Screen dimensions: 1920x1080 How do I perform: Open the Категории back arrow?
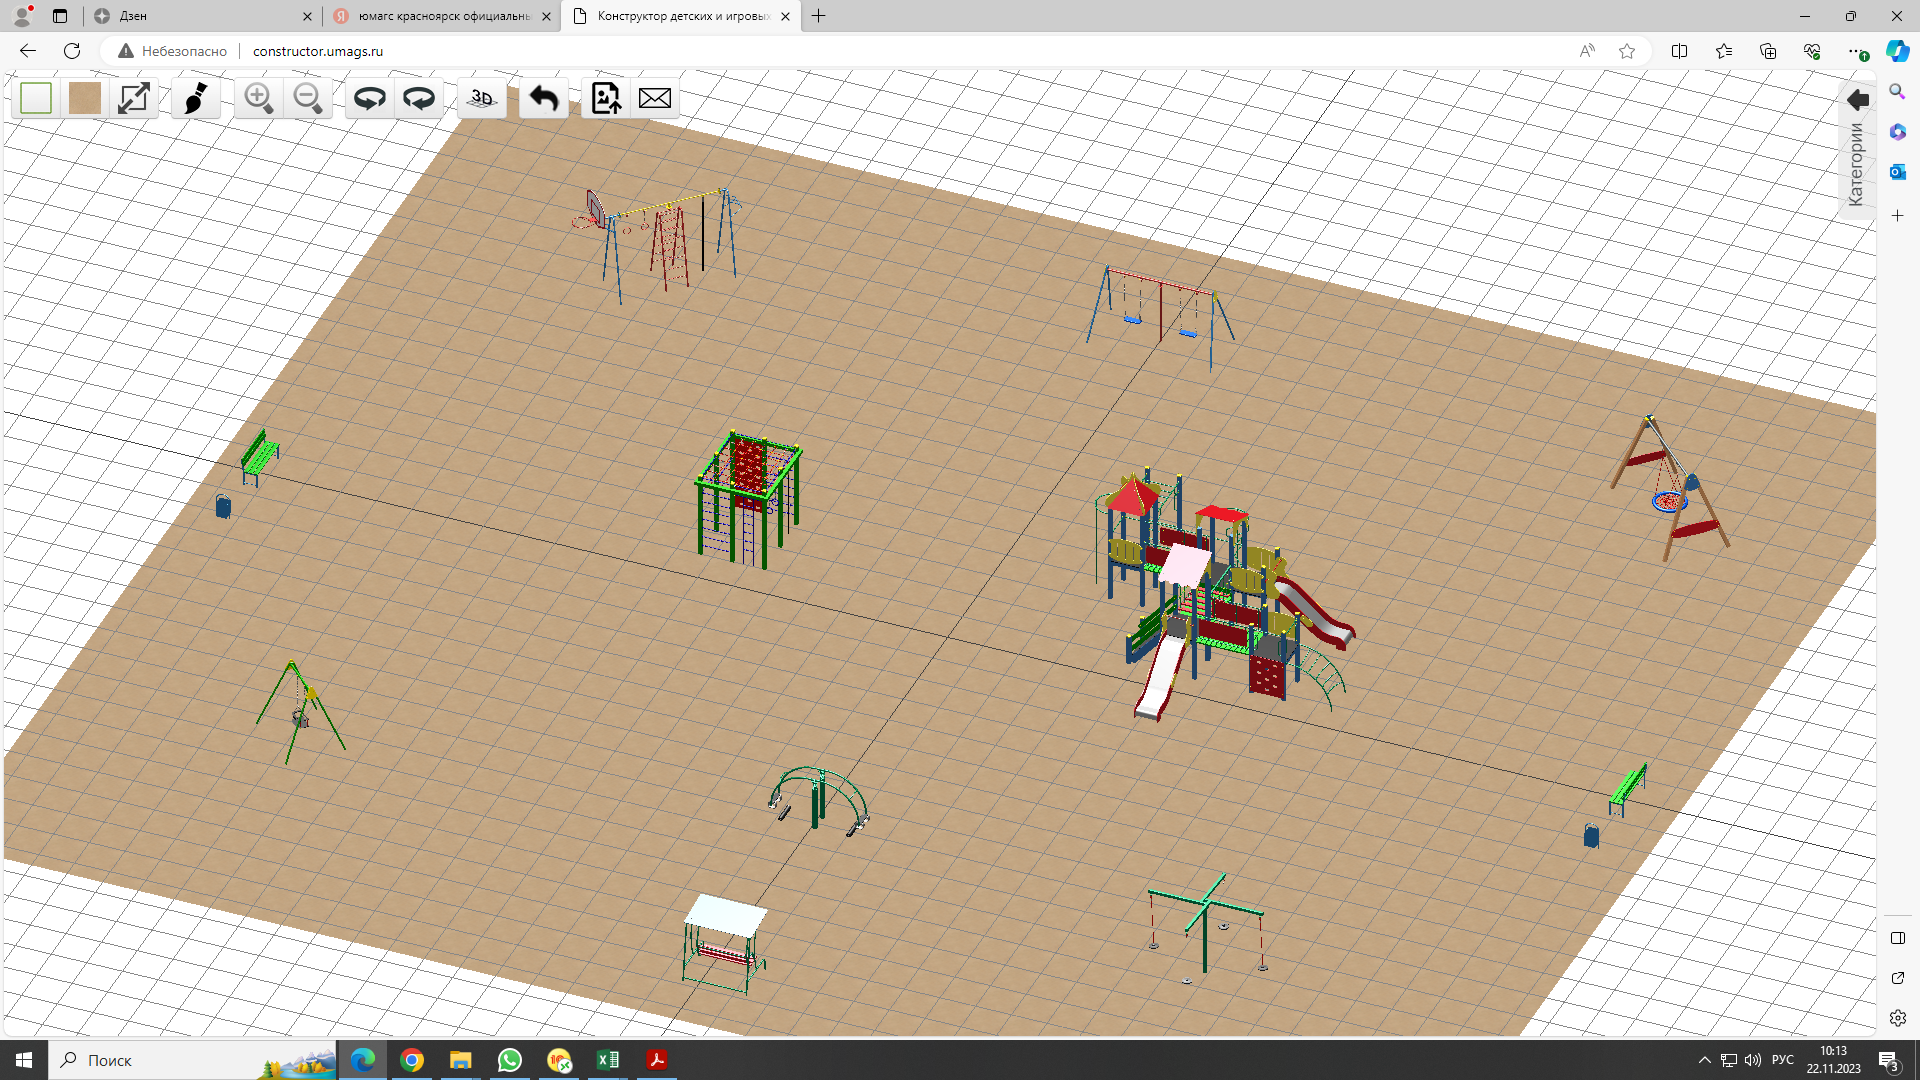pos(1858,99)
